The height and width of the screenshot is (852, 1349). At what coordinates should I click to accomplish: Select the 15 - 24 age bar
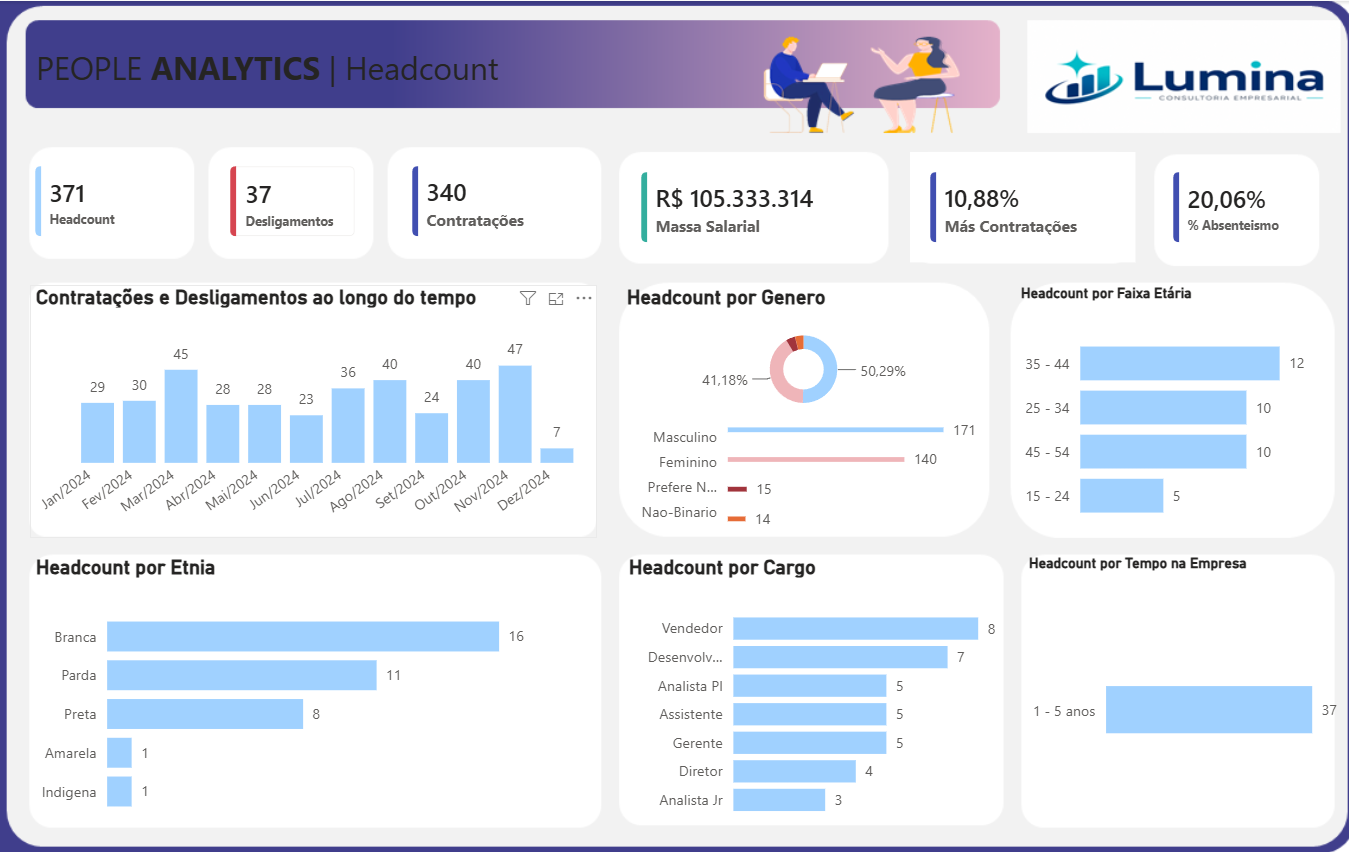tap(1122, 496)
